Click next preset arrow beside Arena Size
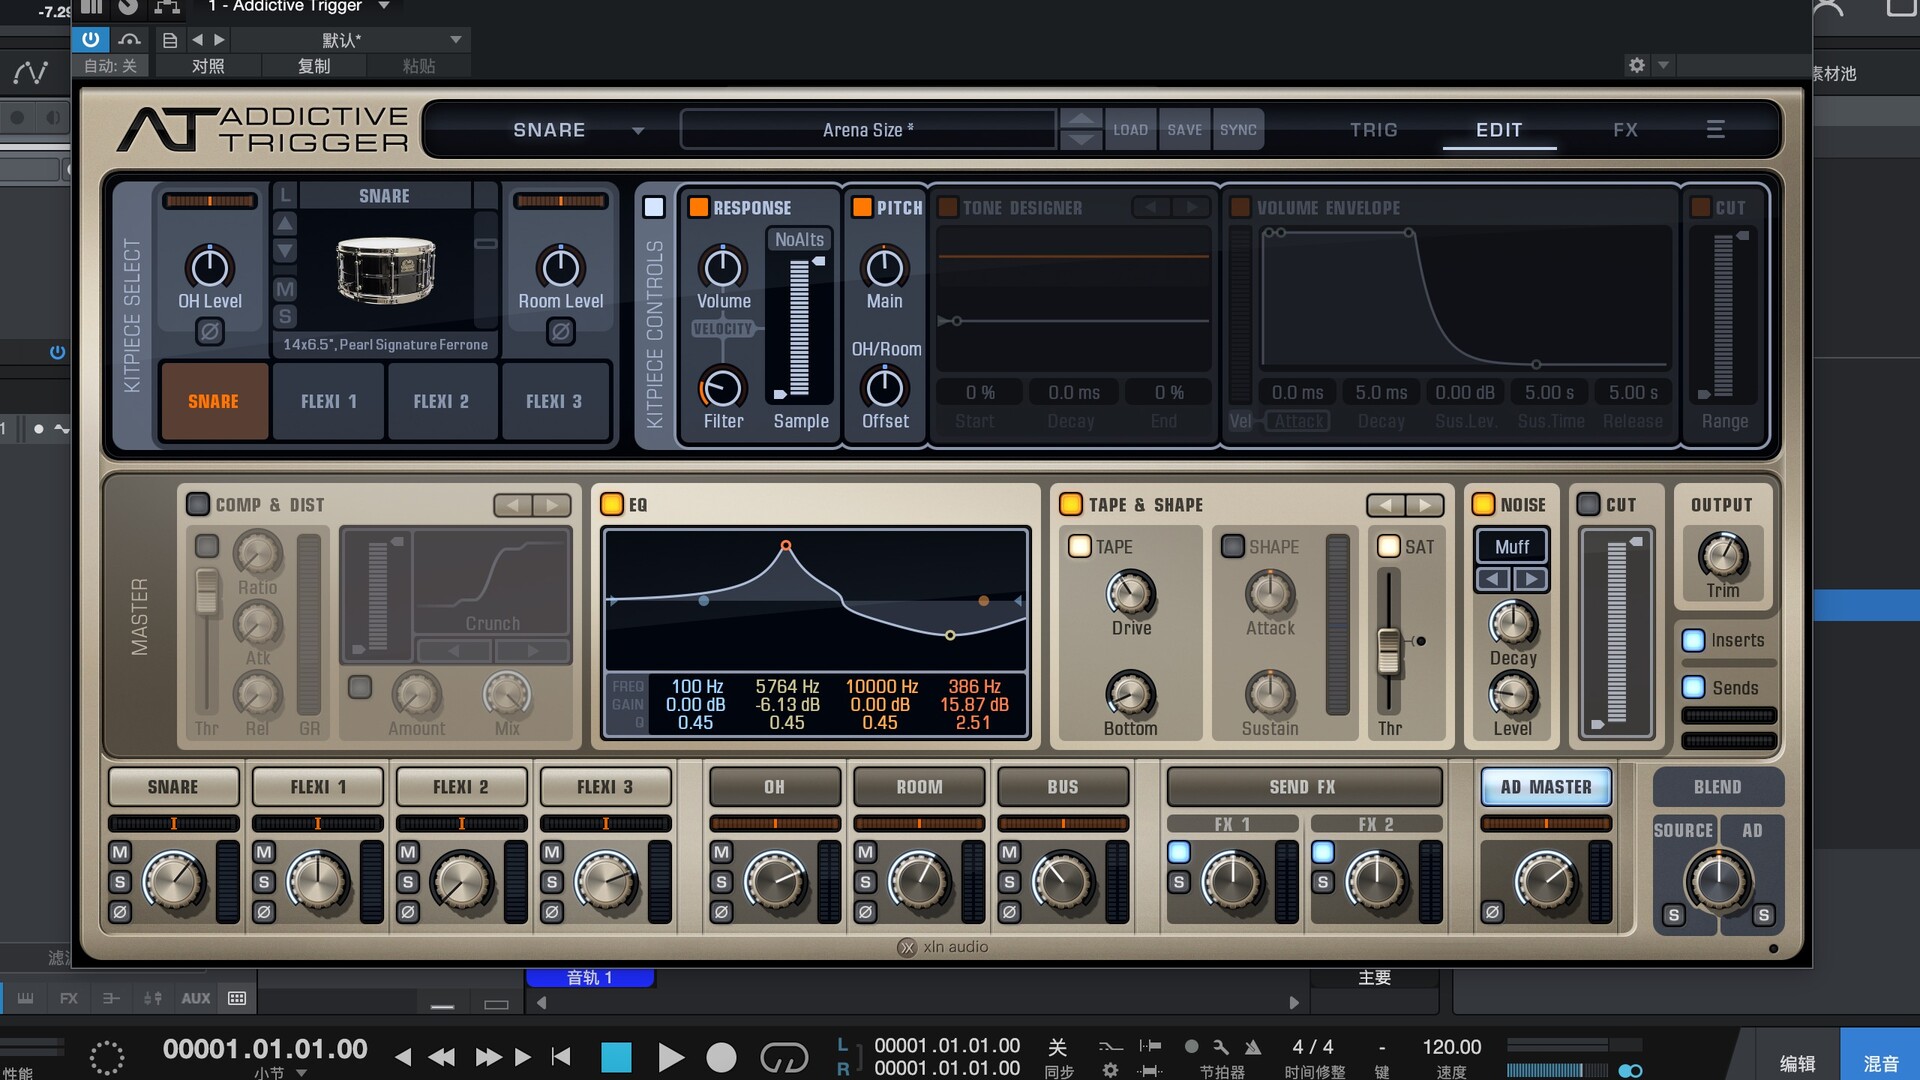 1081,141
